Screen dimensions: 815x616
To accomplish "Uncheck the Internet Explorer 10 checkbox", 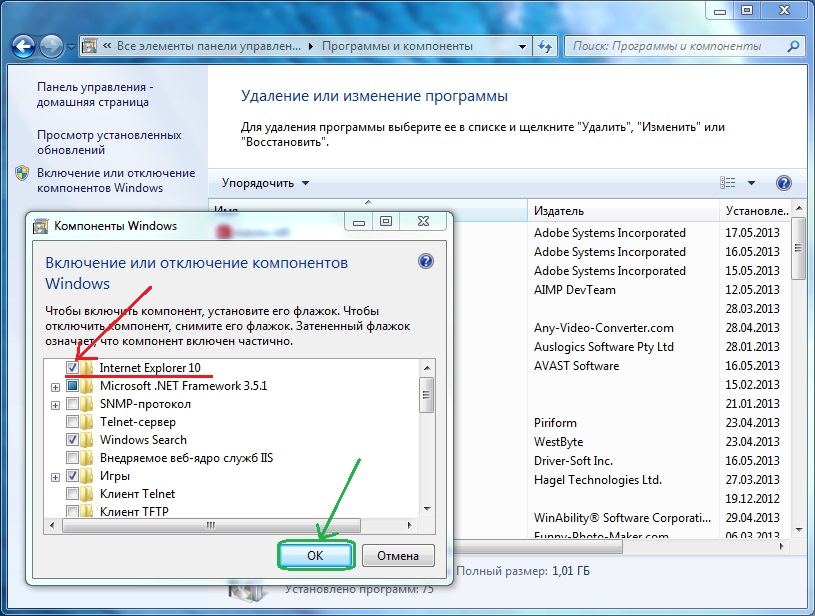I will click(x=72, y=368).
